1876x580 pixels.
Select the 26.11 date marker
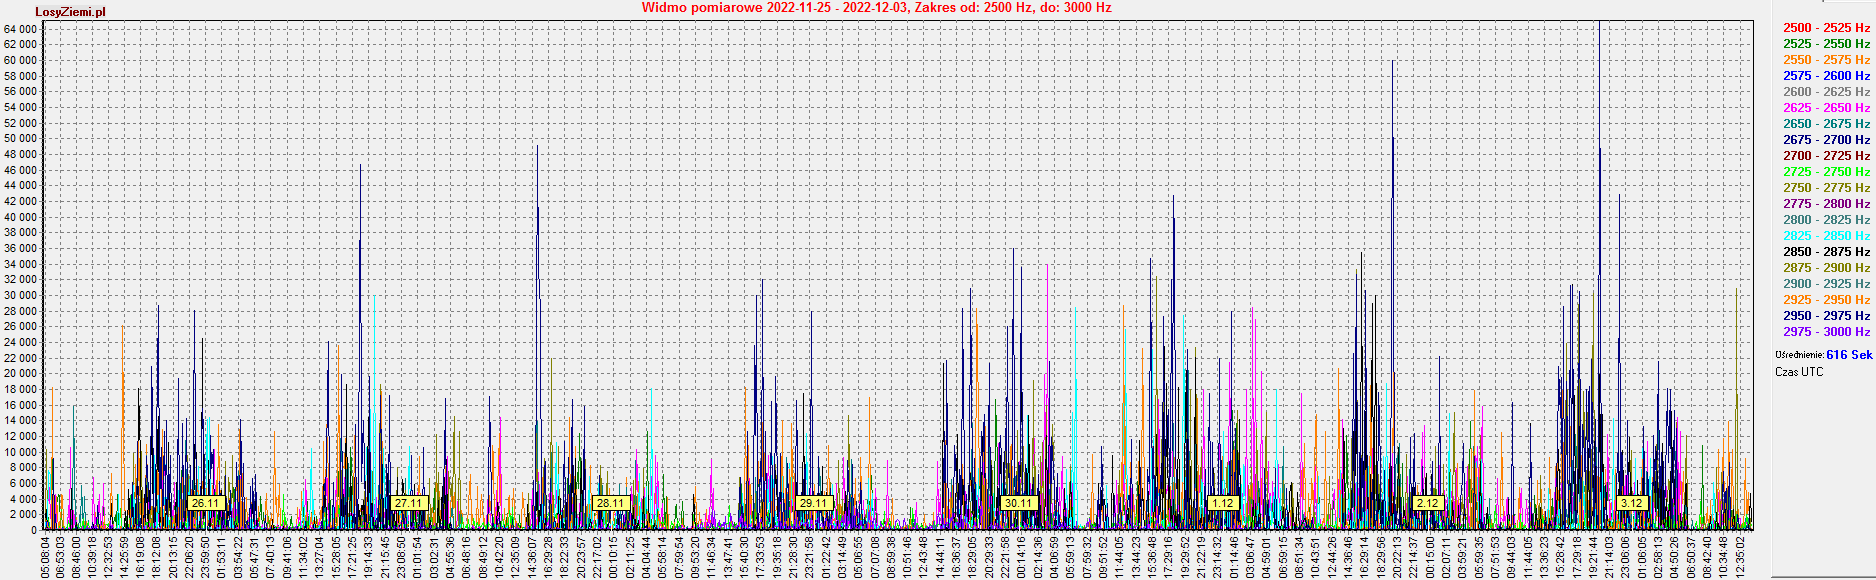(205, 503)
